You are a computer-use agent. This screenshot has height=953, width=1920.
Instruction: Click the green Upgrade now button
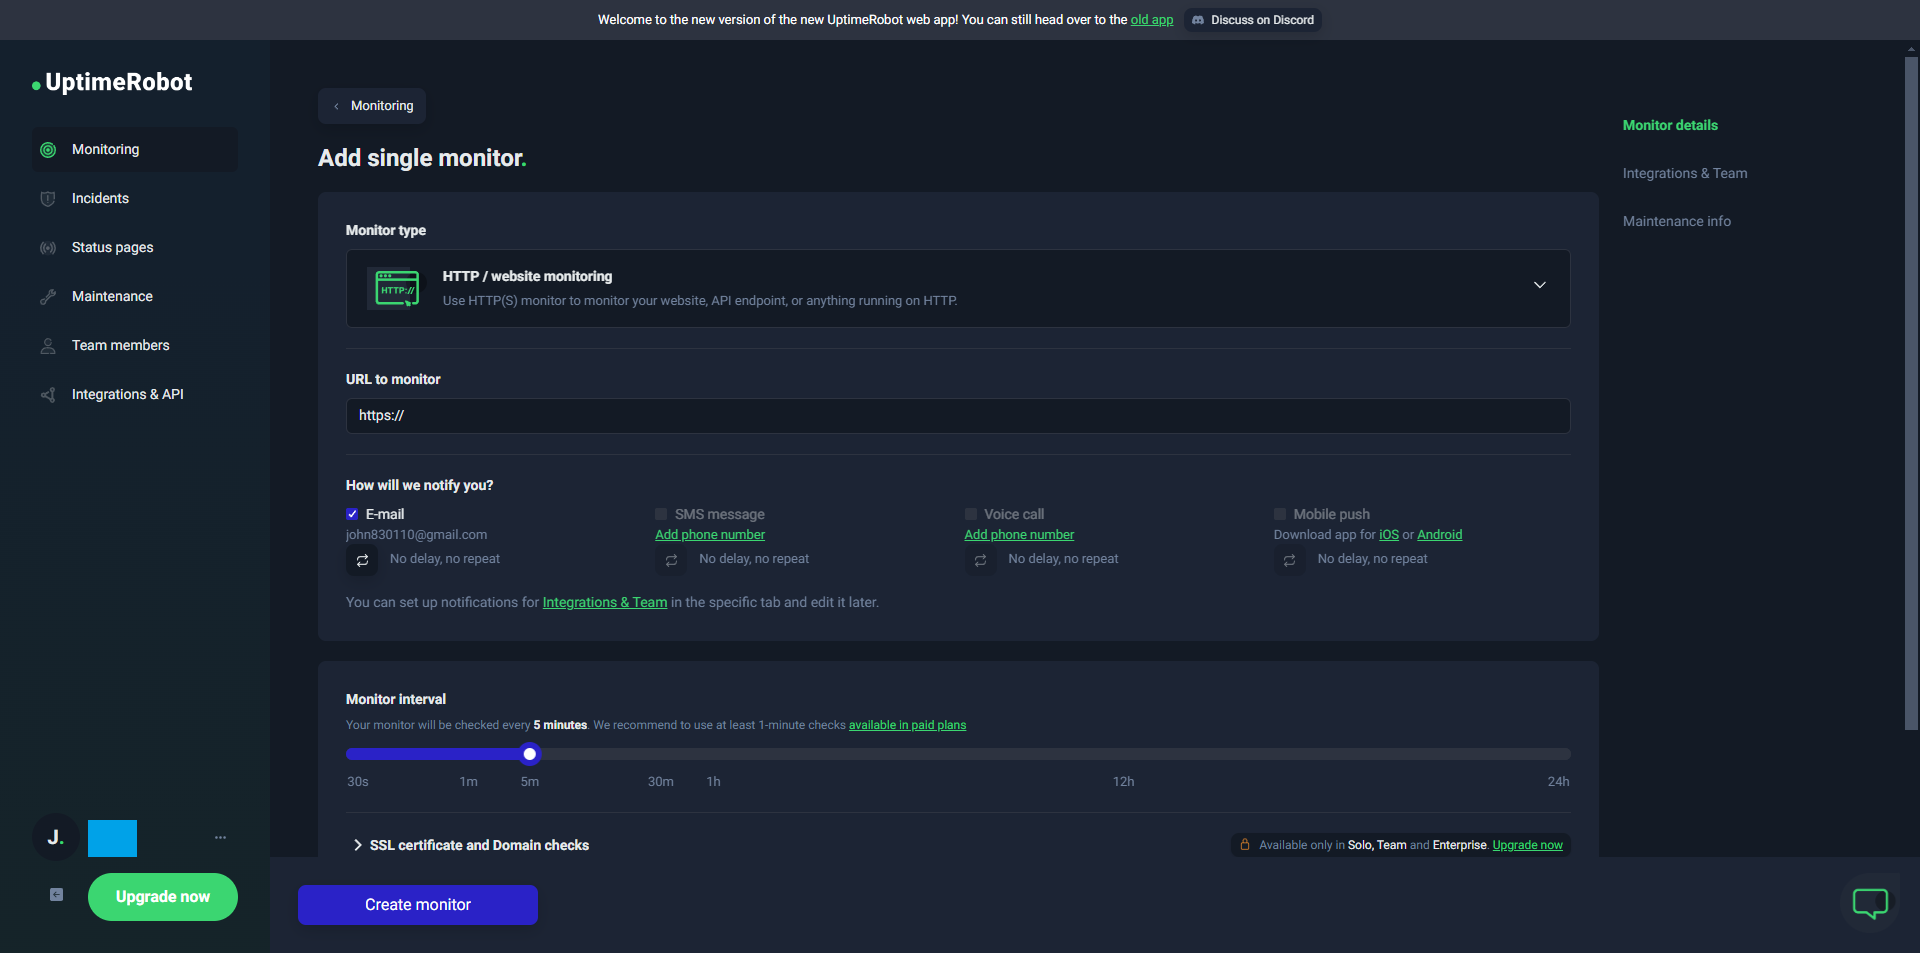(x=163, y=897)
